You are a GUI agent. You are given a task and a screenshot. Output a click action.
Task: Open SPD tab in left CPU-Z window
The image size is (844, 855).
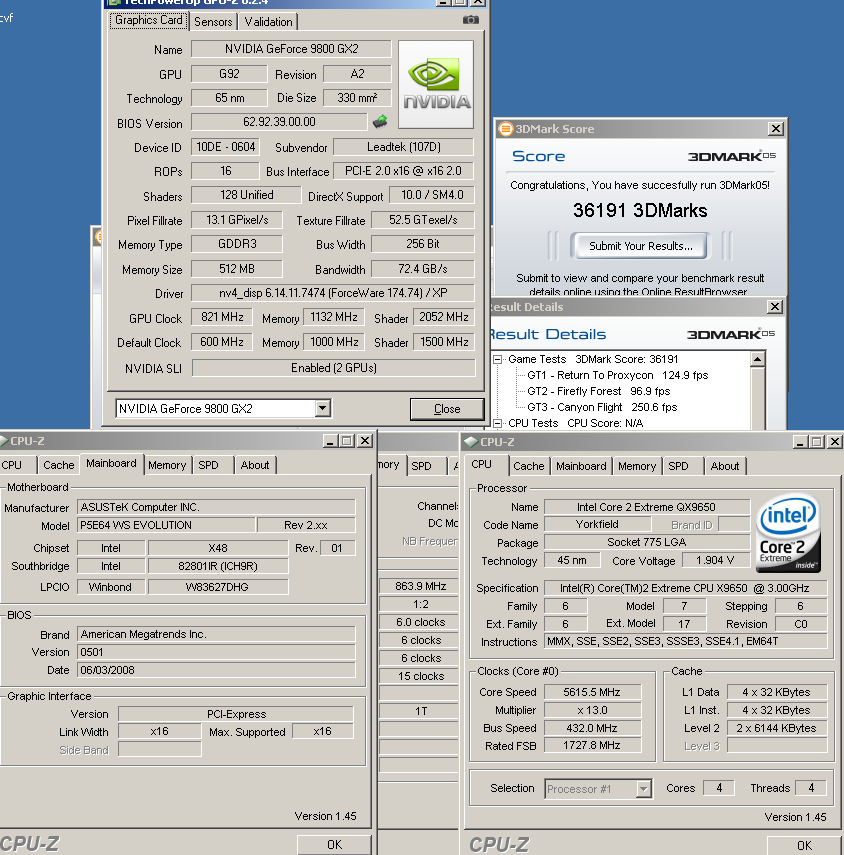pos(208,465)
